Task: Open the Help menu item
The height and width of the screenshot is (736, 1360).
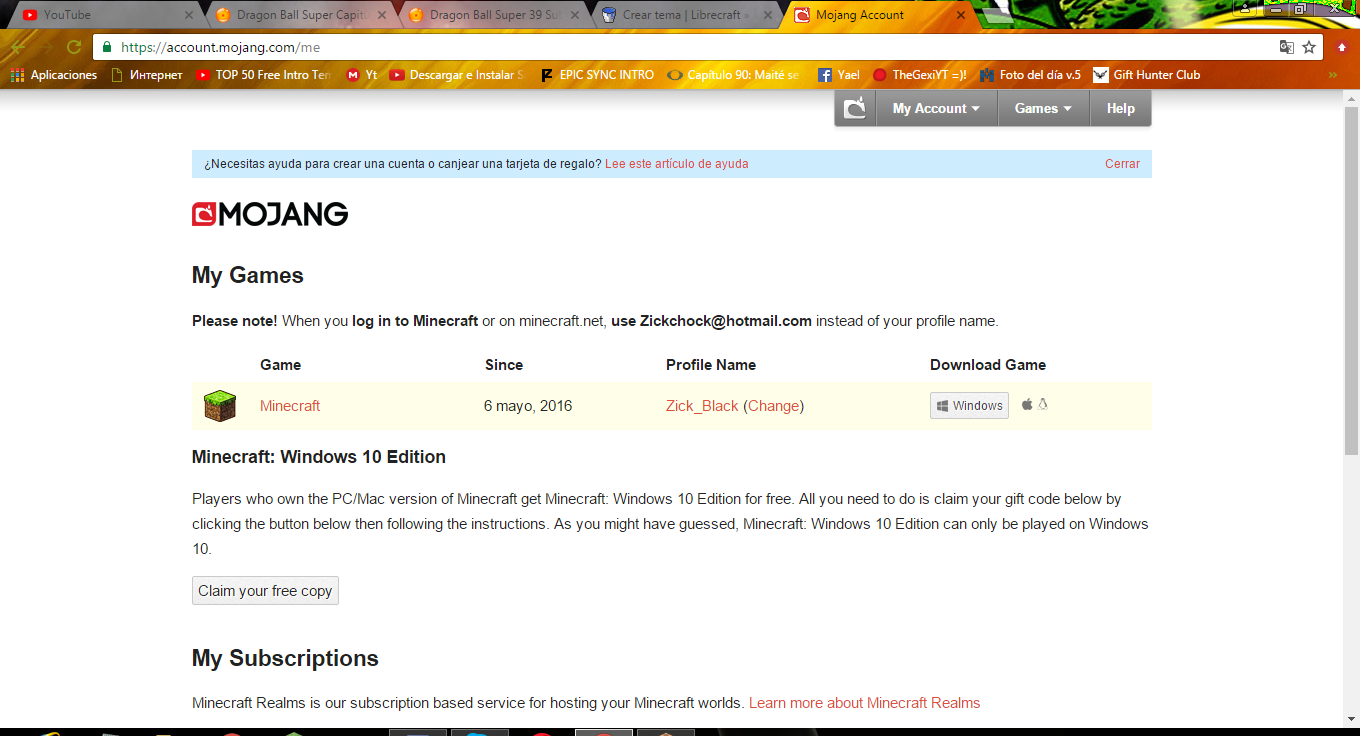Action: click(1121, 108)
